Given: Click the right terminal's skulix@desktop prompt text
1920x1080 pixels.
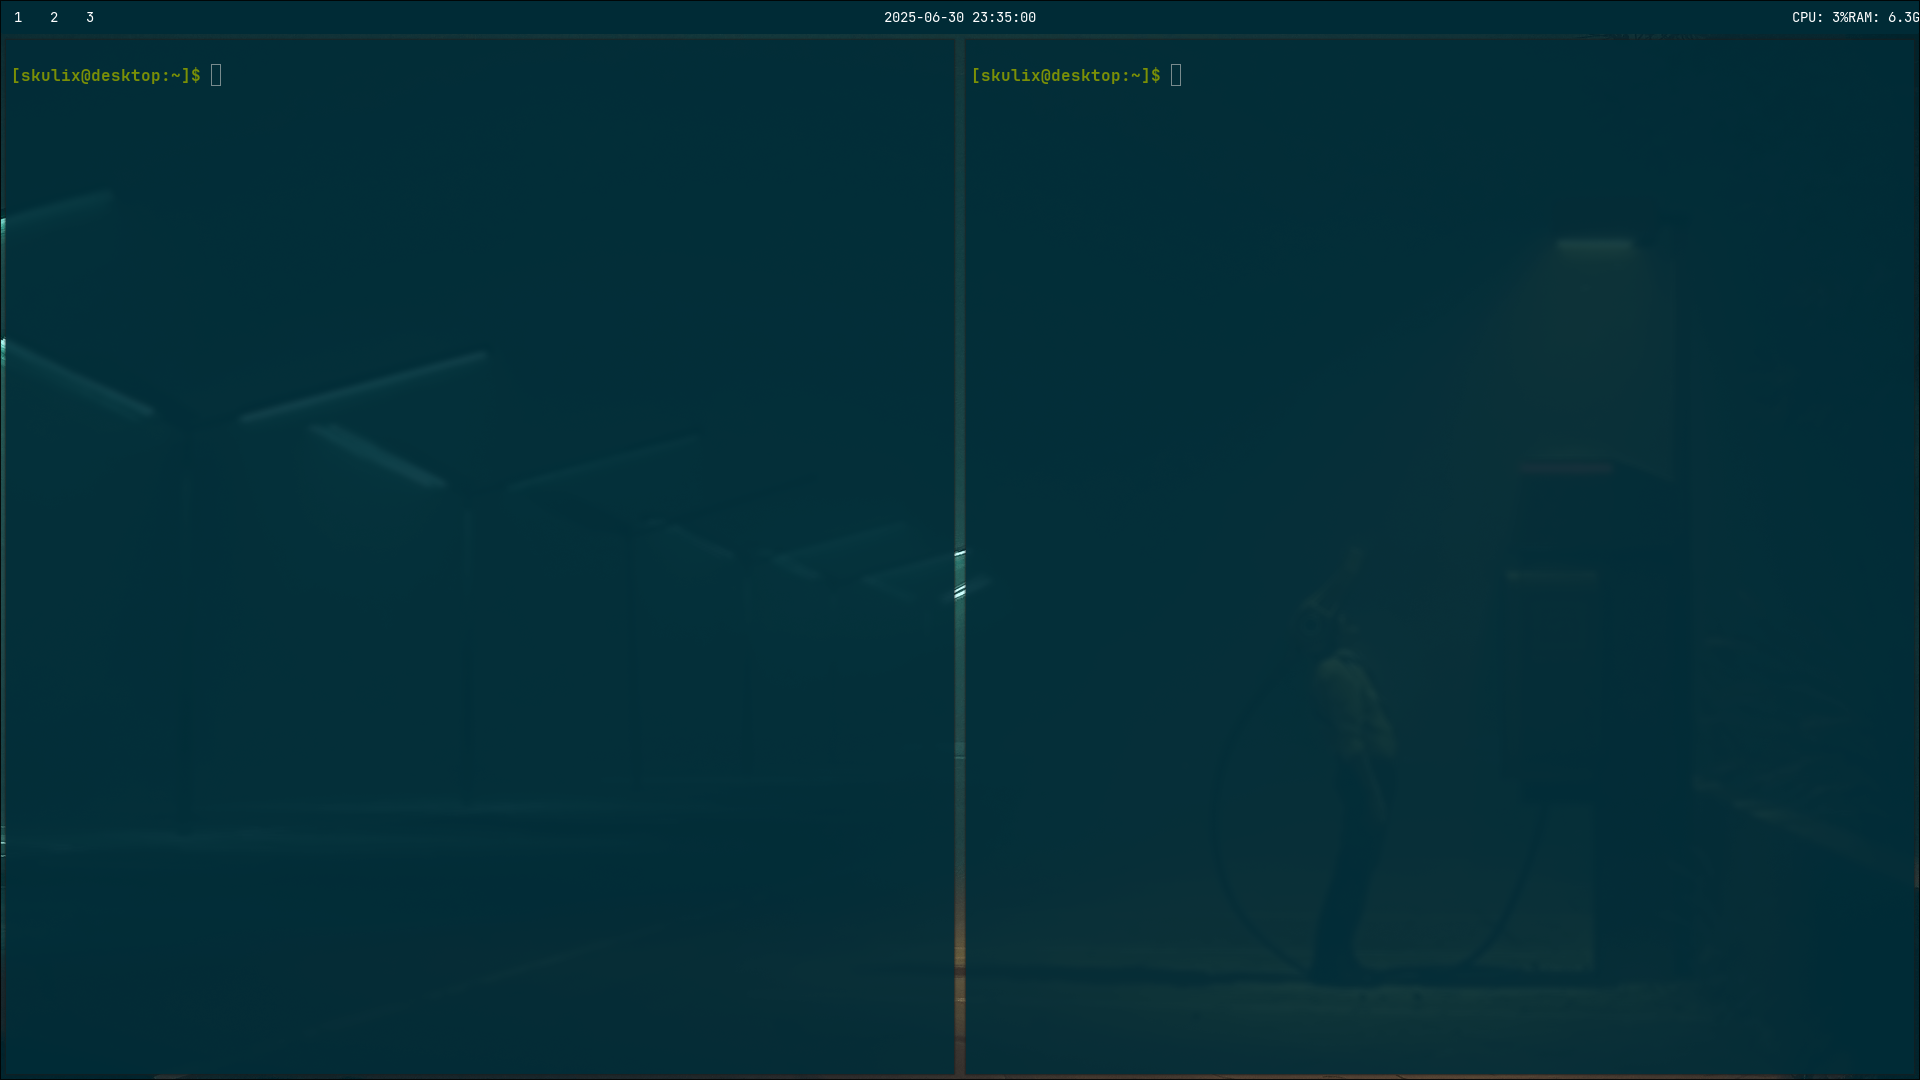Looking at the screenshot, I should pyautogui.click(x=1066, y=75).
